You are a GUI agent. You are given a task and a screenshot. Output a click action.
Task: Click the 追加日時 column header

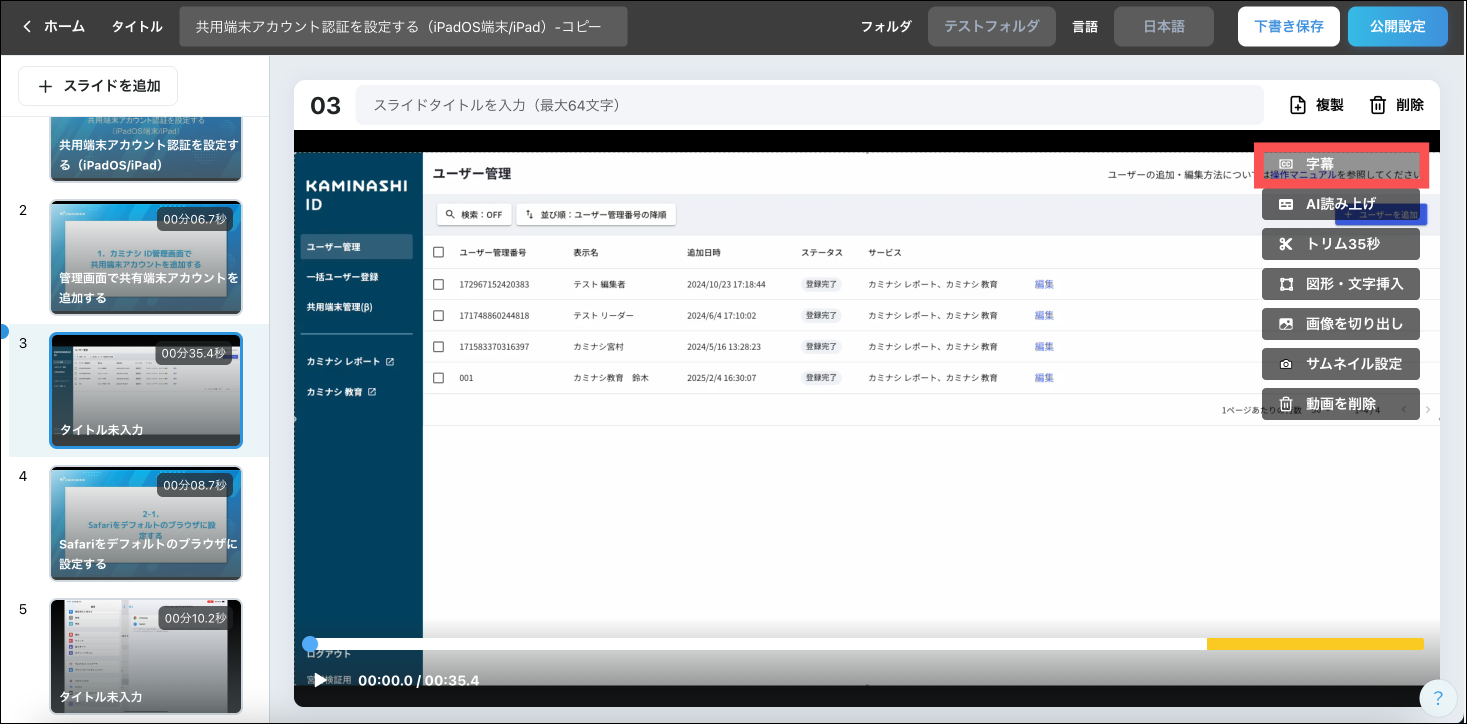point(703,252)
